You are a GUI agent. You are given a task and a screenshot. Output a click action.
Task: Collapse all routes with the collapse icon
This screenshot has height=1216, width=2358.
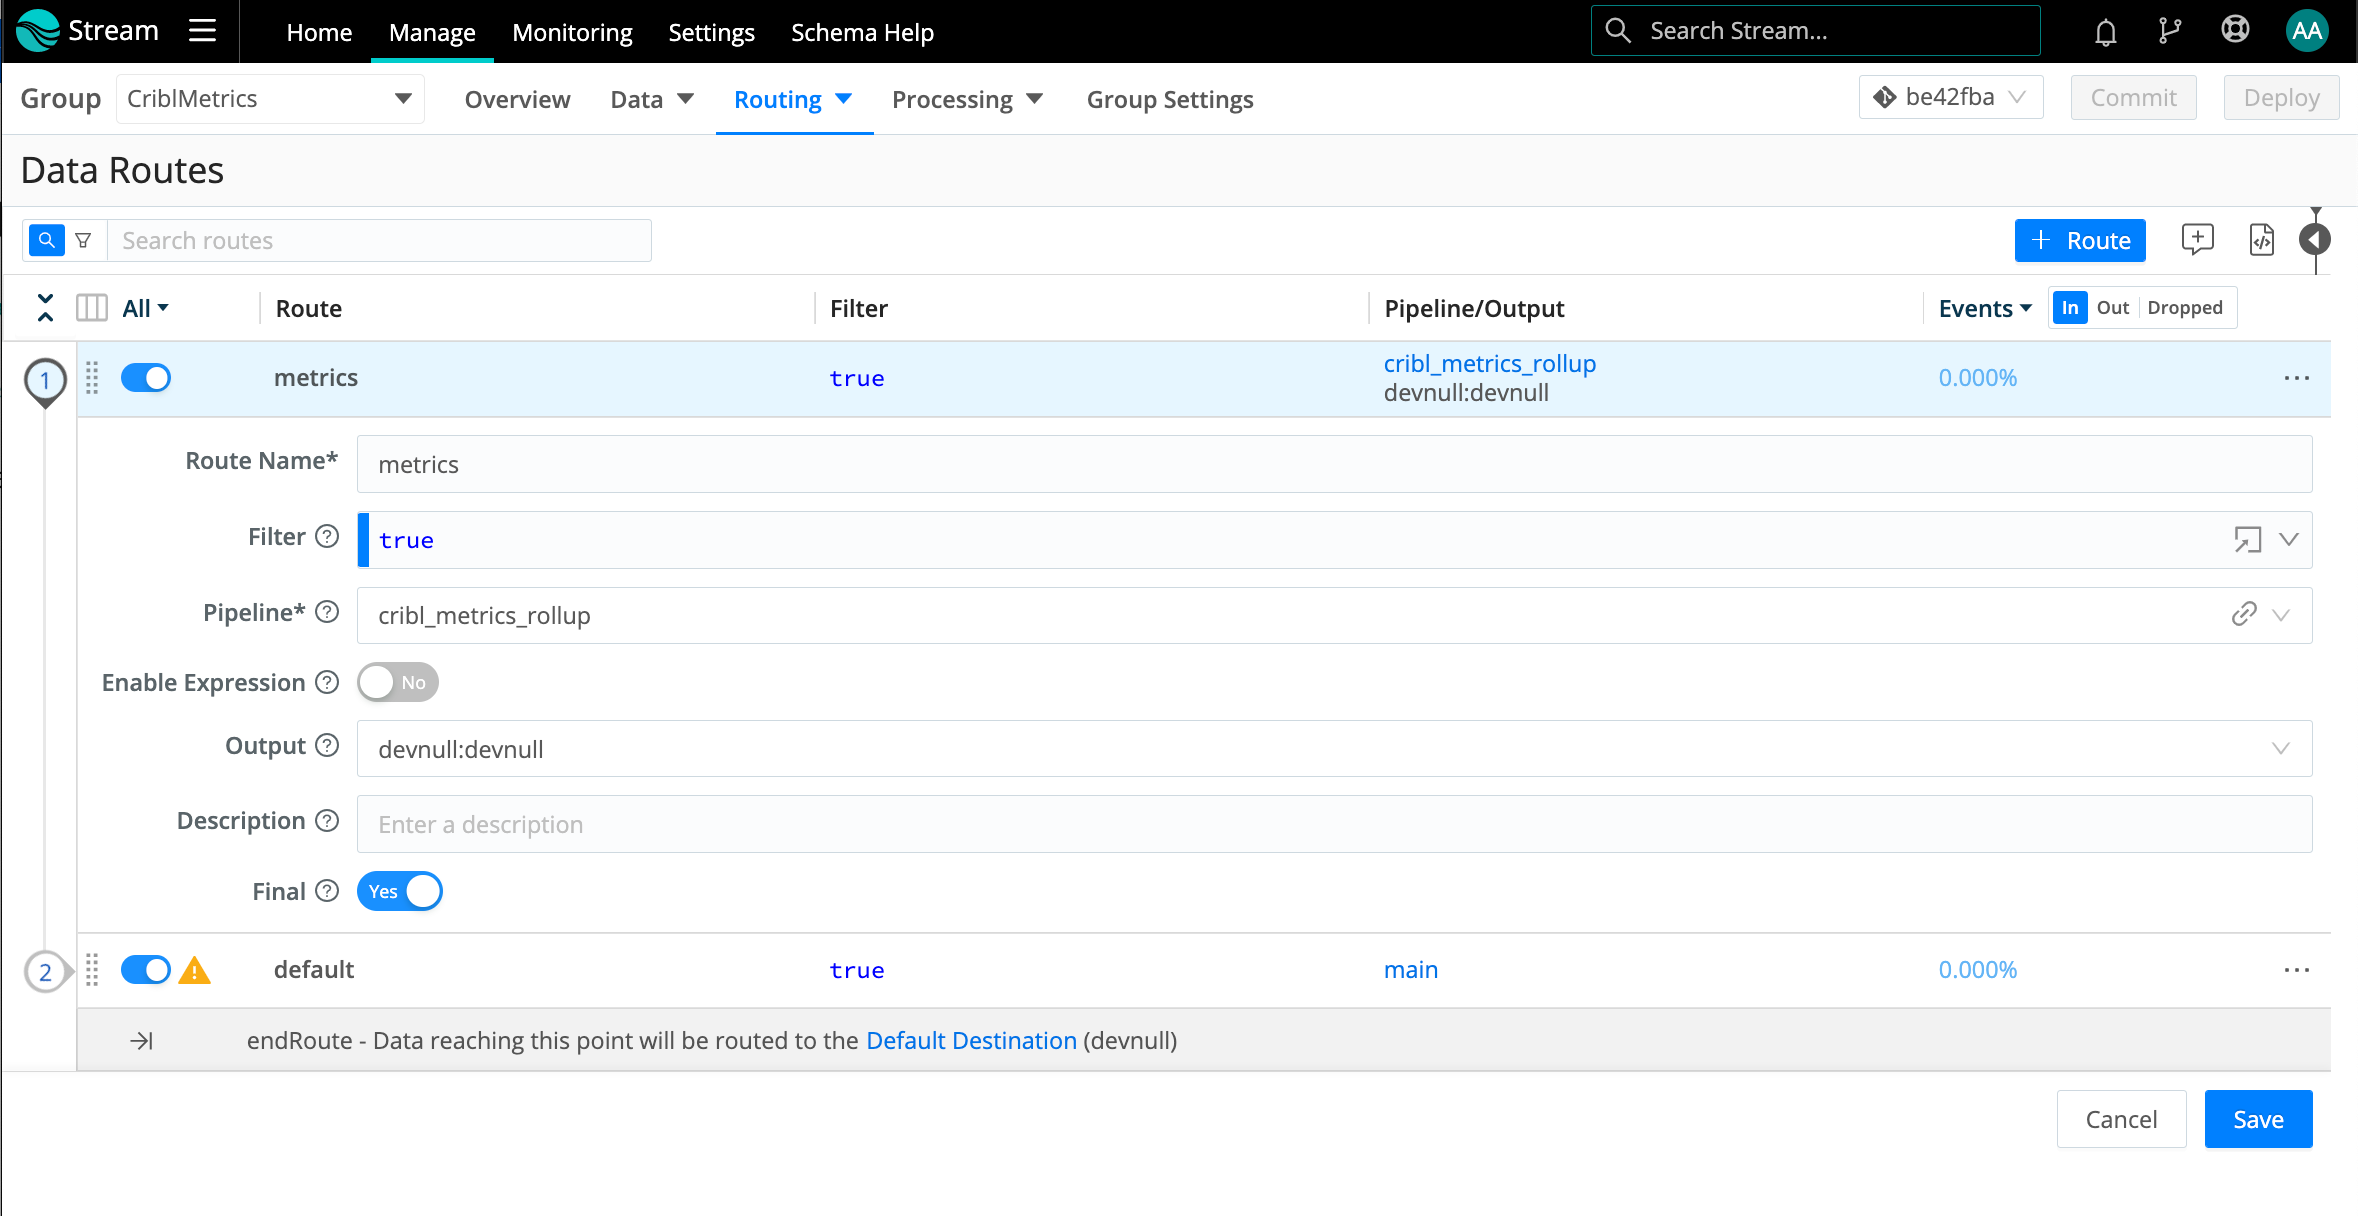coord(45,308)
